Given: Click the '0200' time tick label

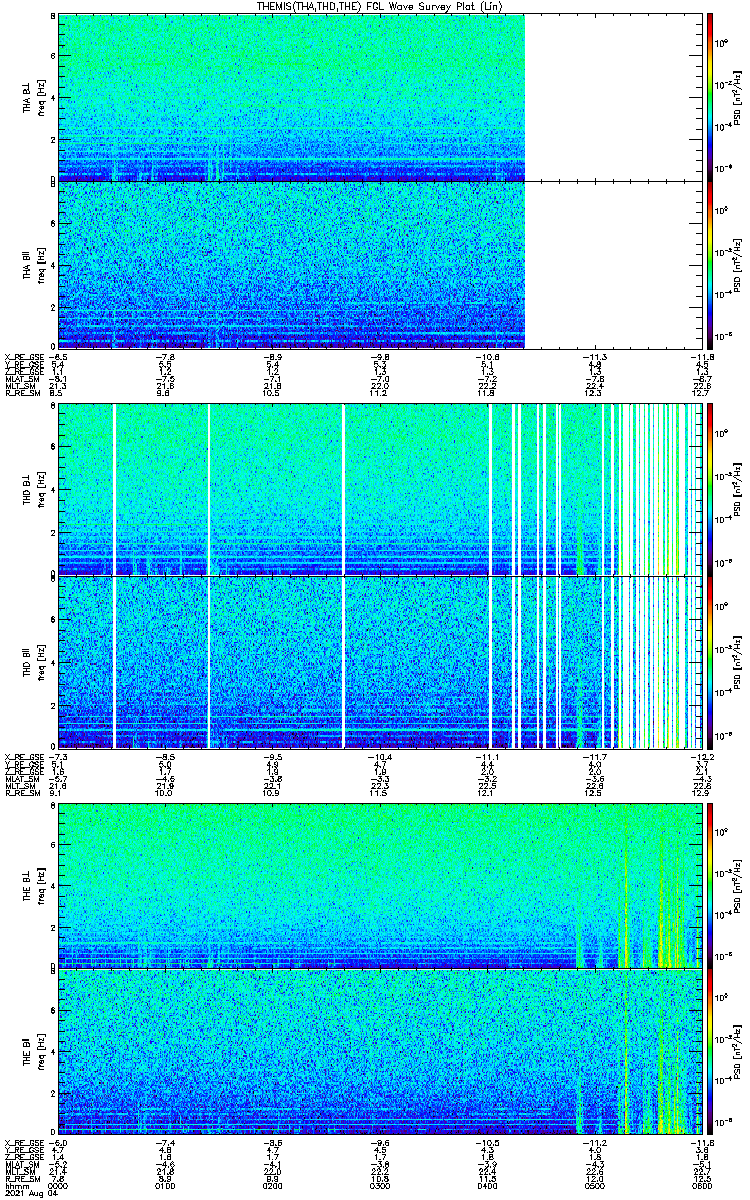Looking at the screenshot, I should tap(272, 1186).
